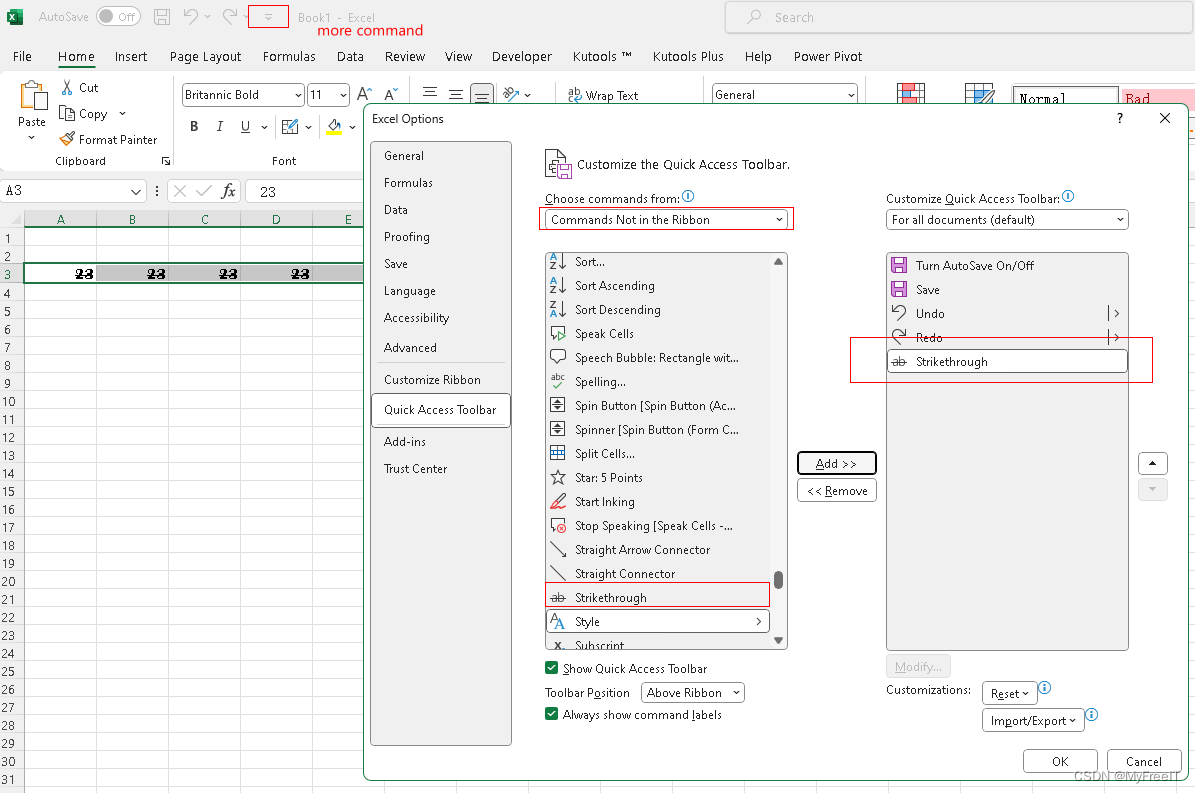Click the Cut scissors icon

(67, 88)
